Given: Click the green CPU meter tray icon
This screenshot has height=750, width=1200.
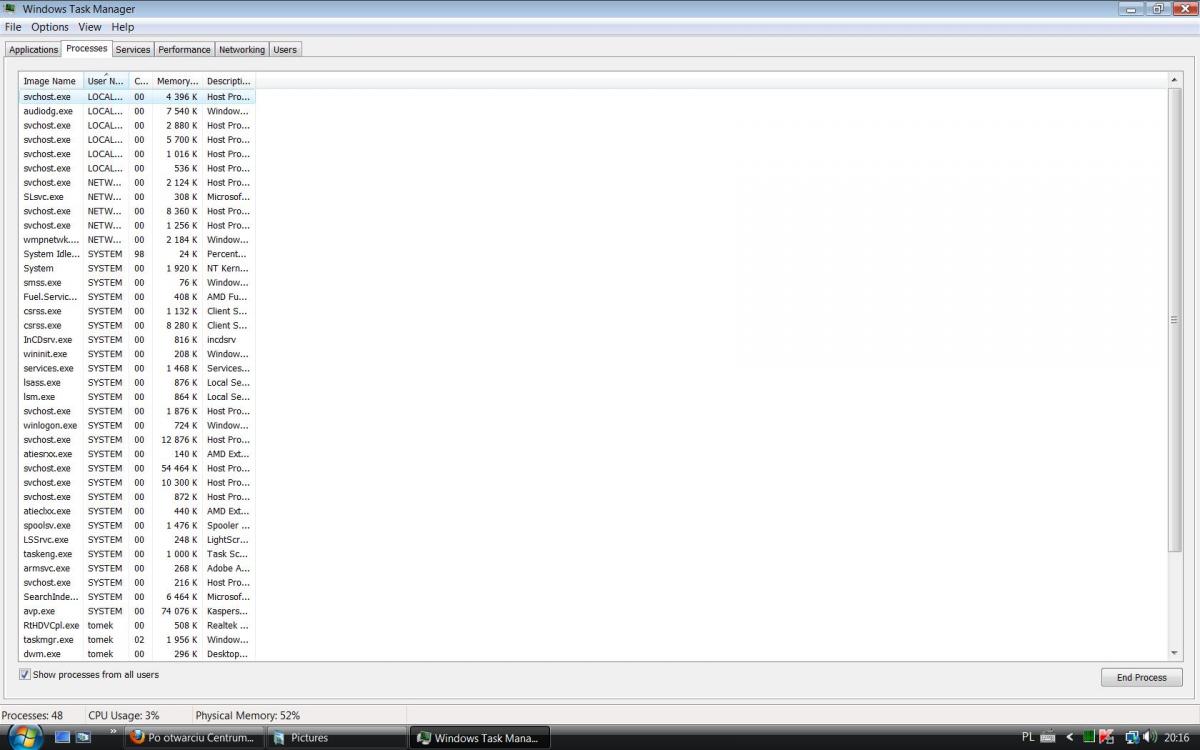Looking at the screenshot, I should (x=1089, y=737).
